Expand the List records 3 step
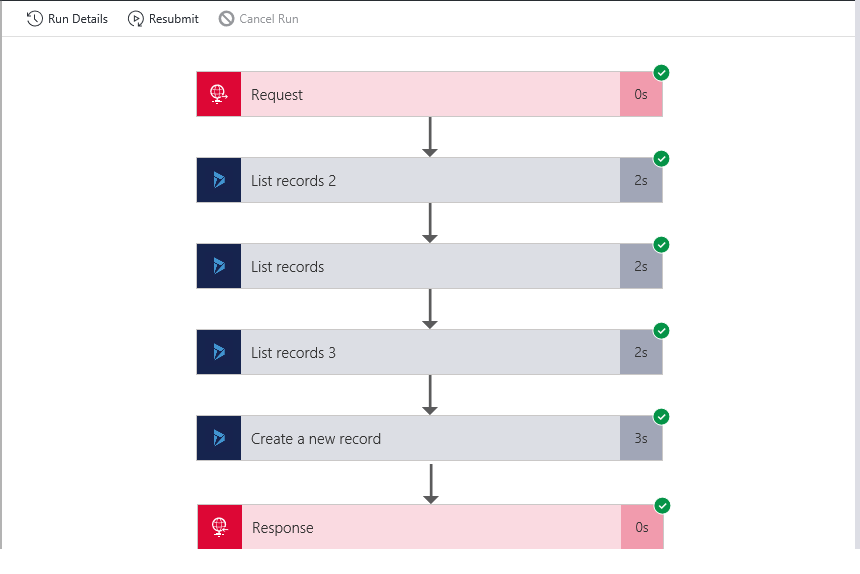 [x=429, y=352]
